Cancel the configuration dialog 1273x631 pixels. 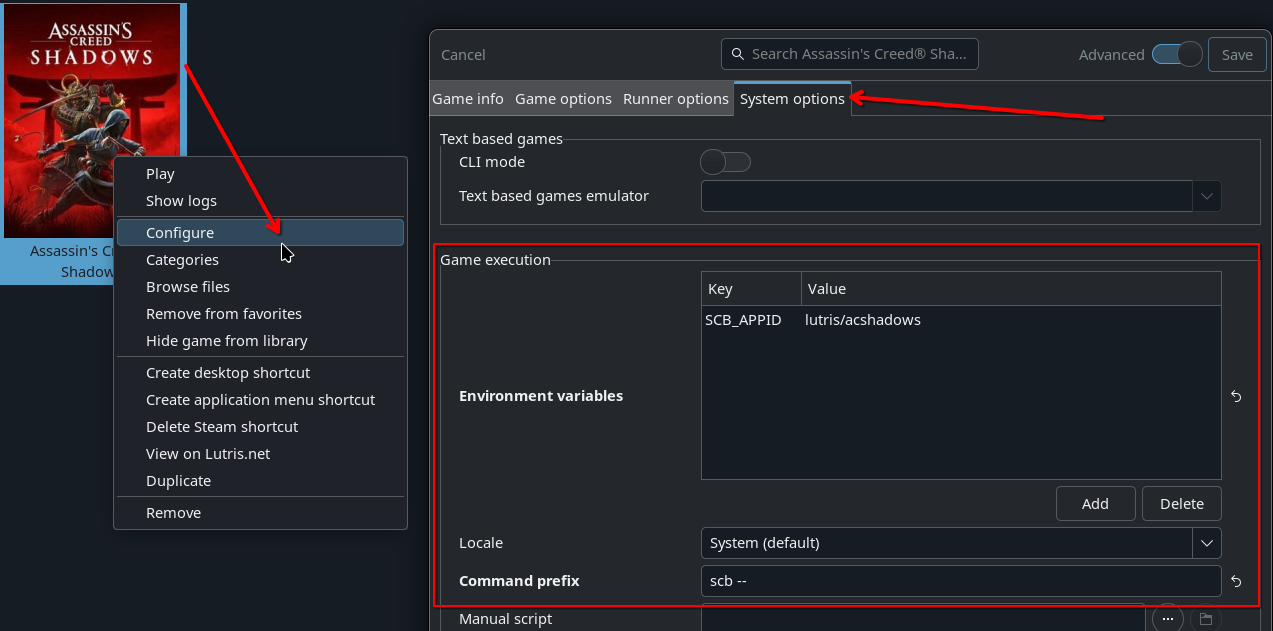point(463,54)
